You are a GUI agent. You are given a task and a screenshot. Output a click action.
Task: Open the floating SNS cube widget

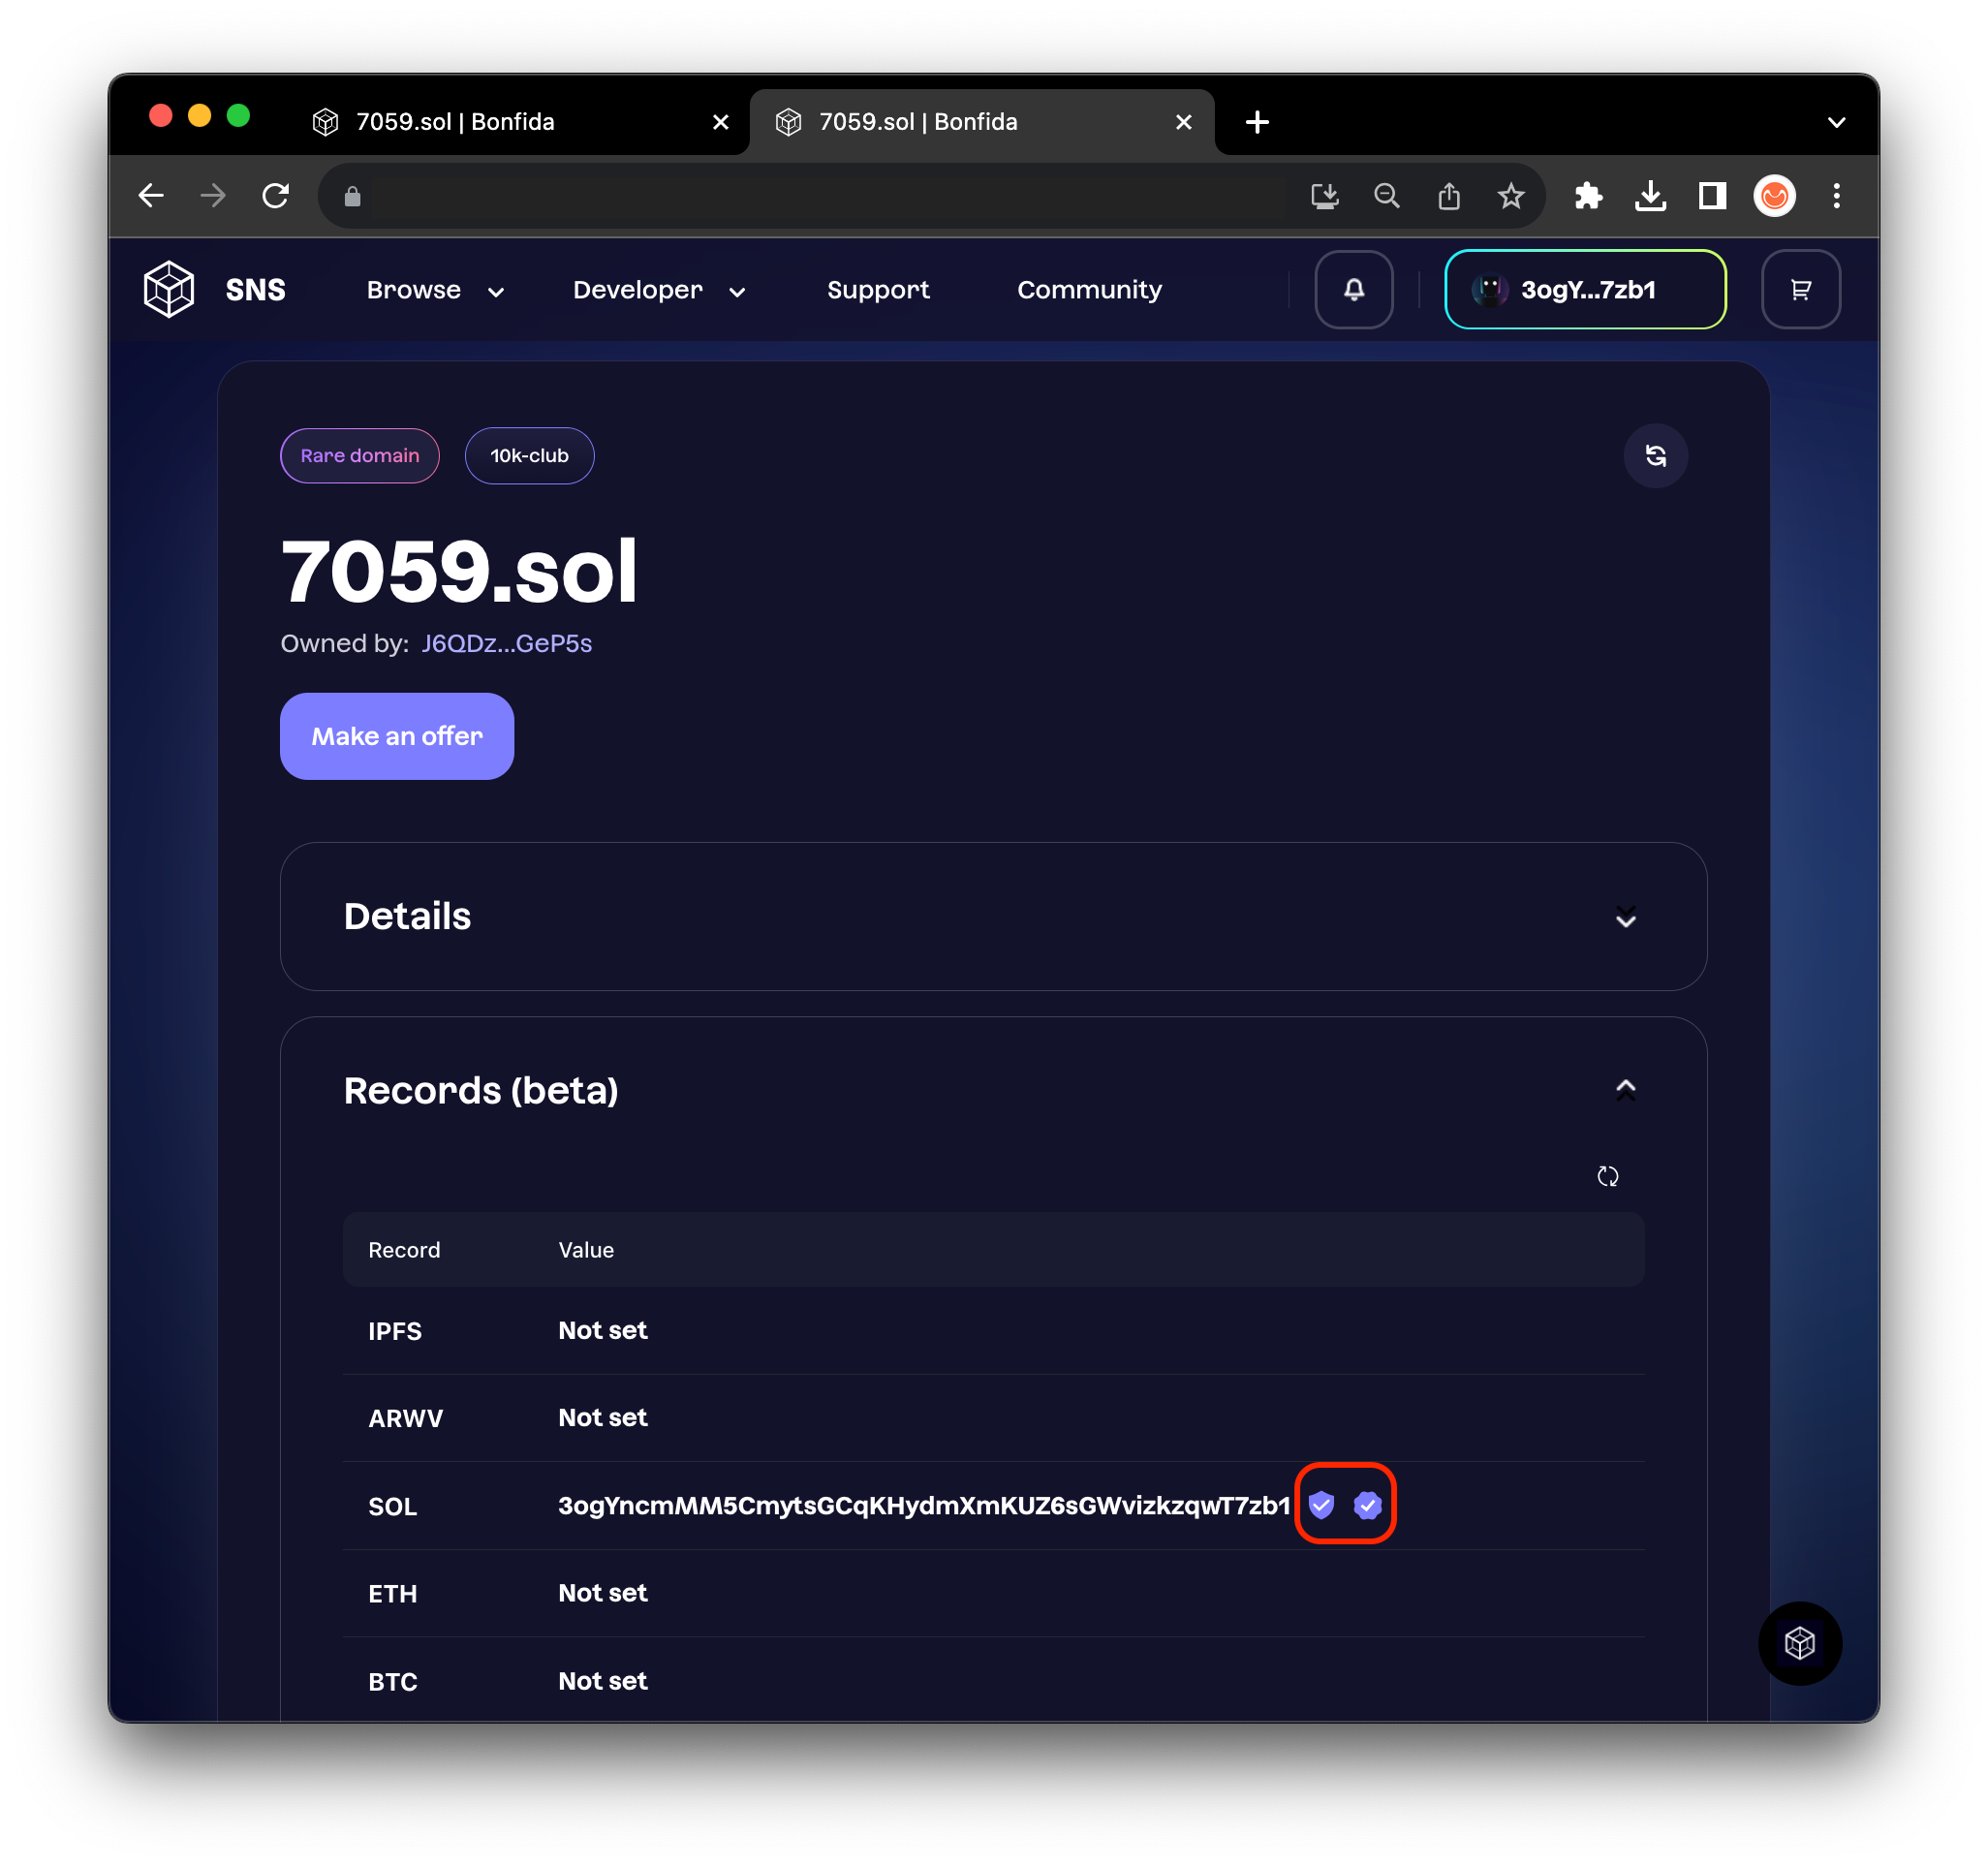tap(1799, 1643)
